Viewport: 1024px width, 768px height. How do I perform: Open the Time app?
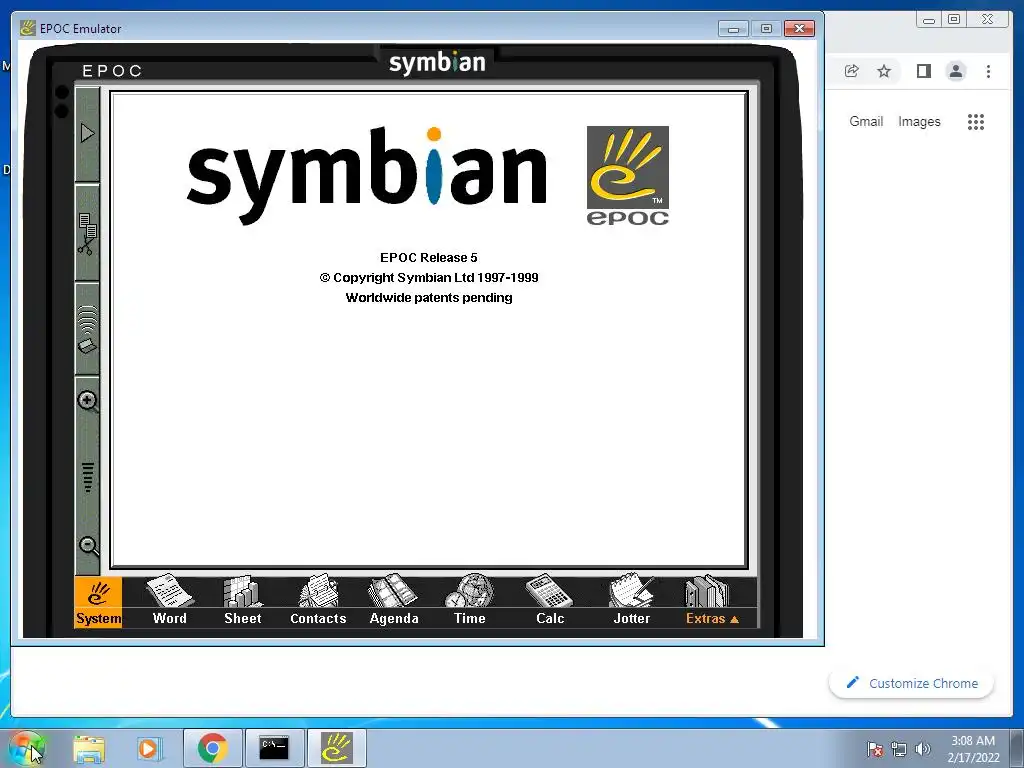point(470,602)
